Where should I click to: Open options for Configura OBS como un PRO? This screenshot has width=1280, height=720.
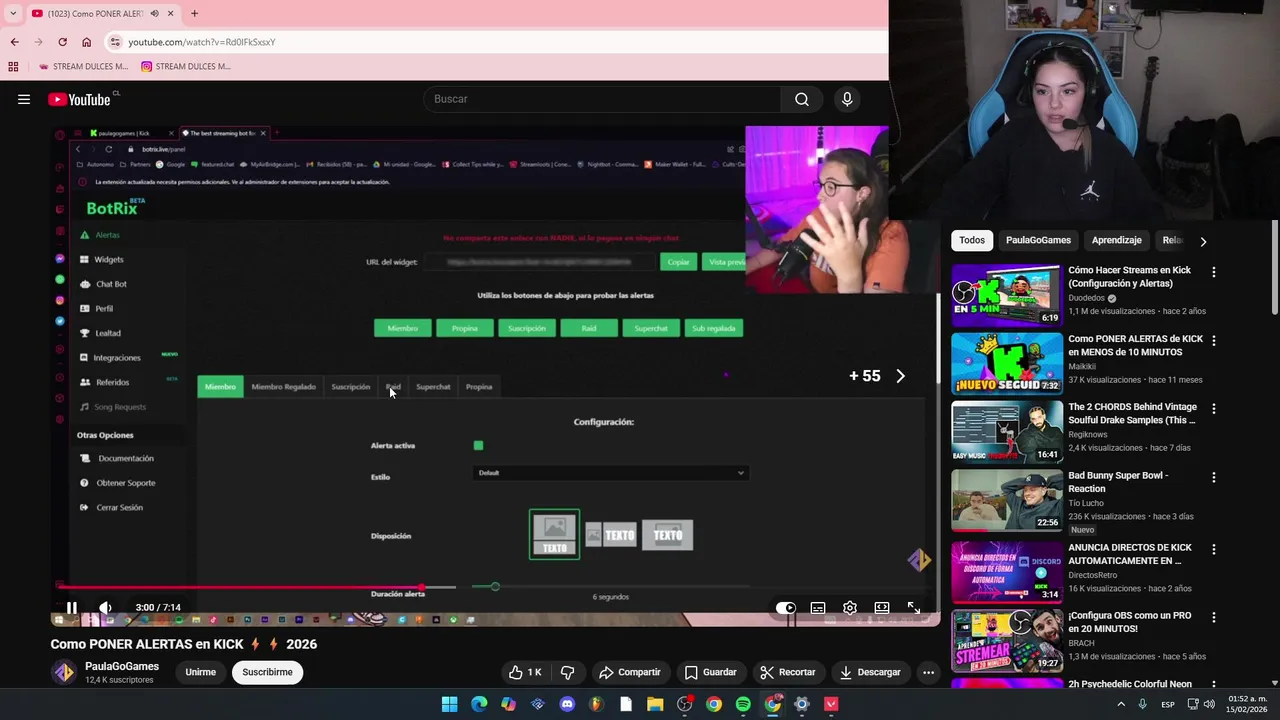point(1213,618)
